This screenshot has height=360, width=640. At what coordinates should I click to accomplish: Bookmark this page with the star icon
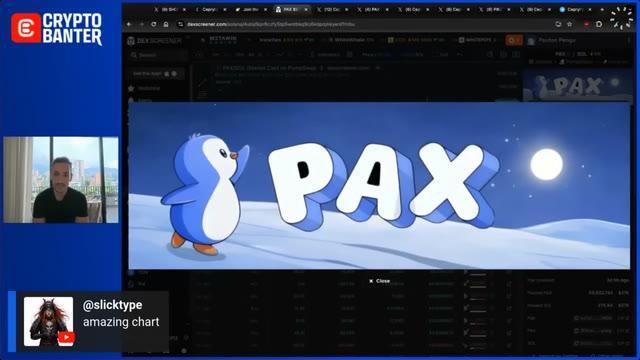[569, 24]
